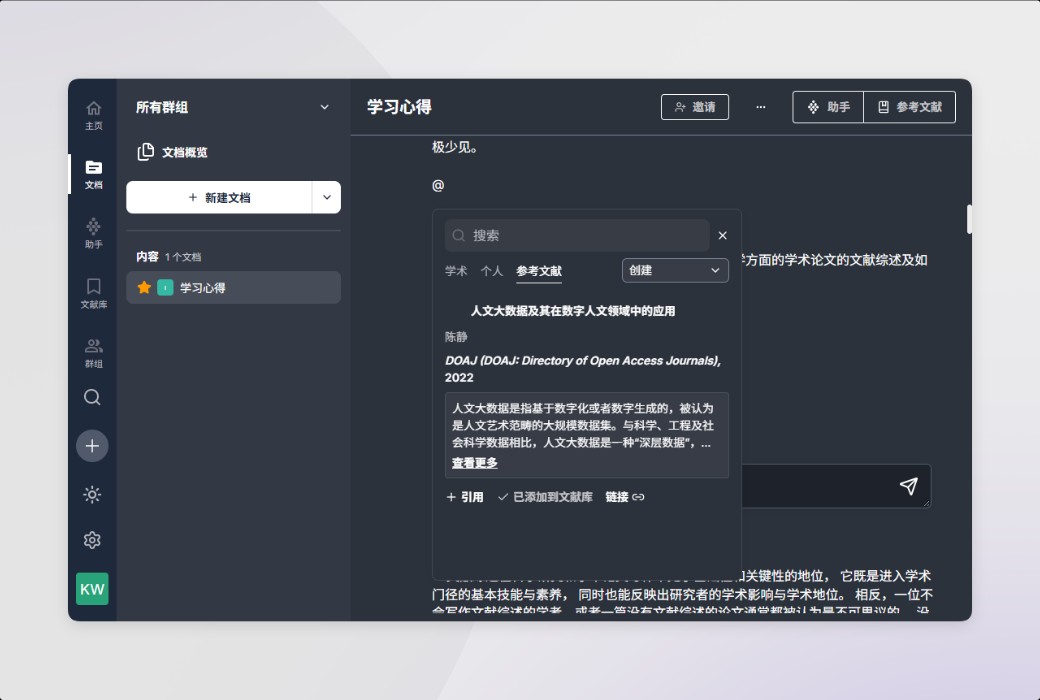Click the DOAJ journal source text
This screenshot has height=700, width=1040.
pyautogui.click(x=583, y=369)
